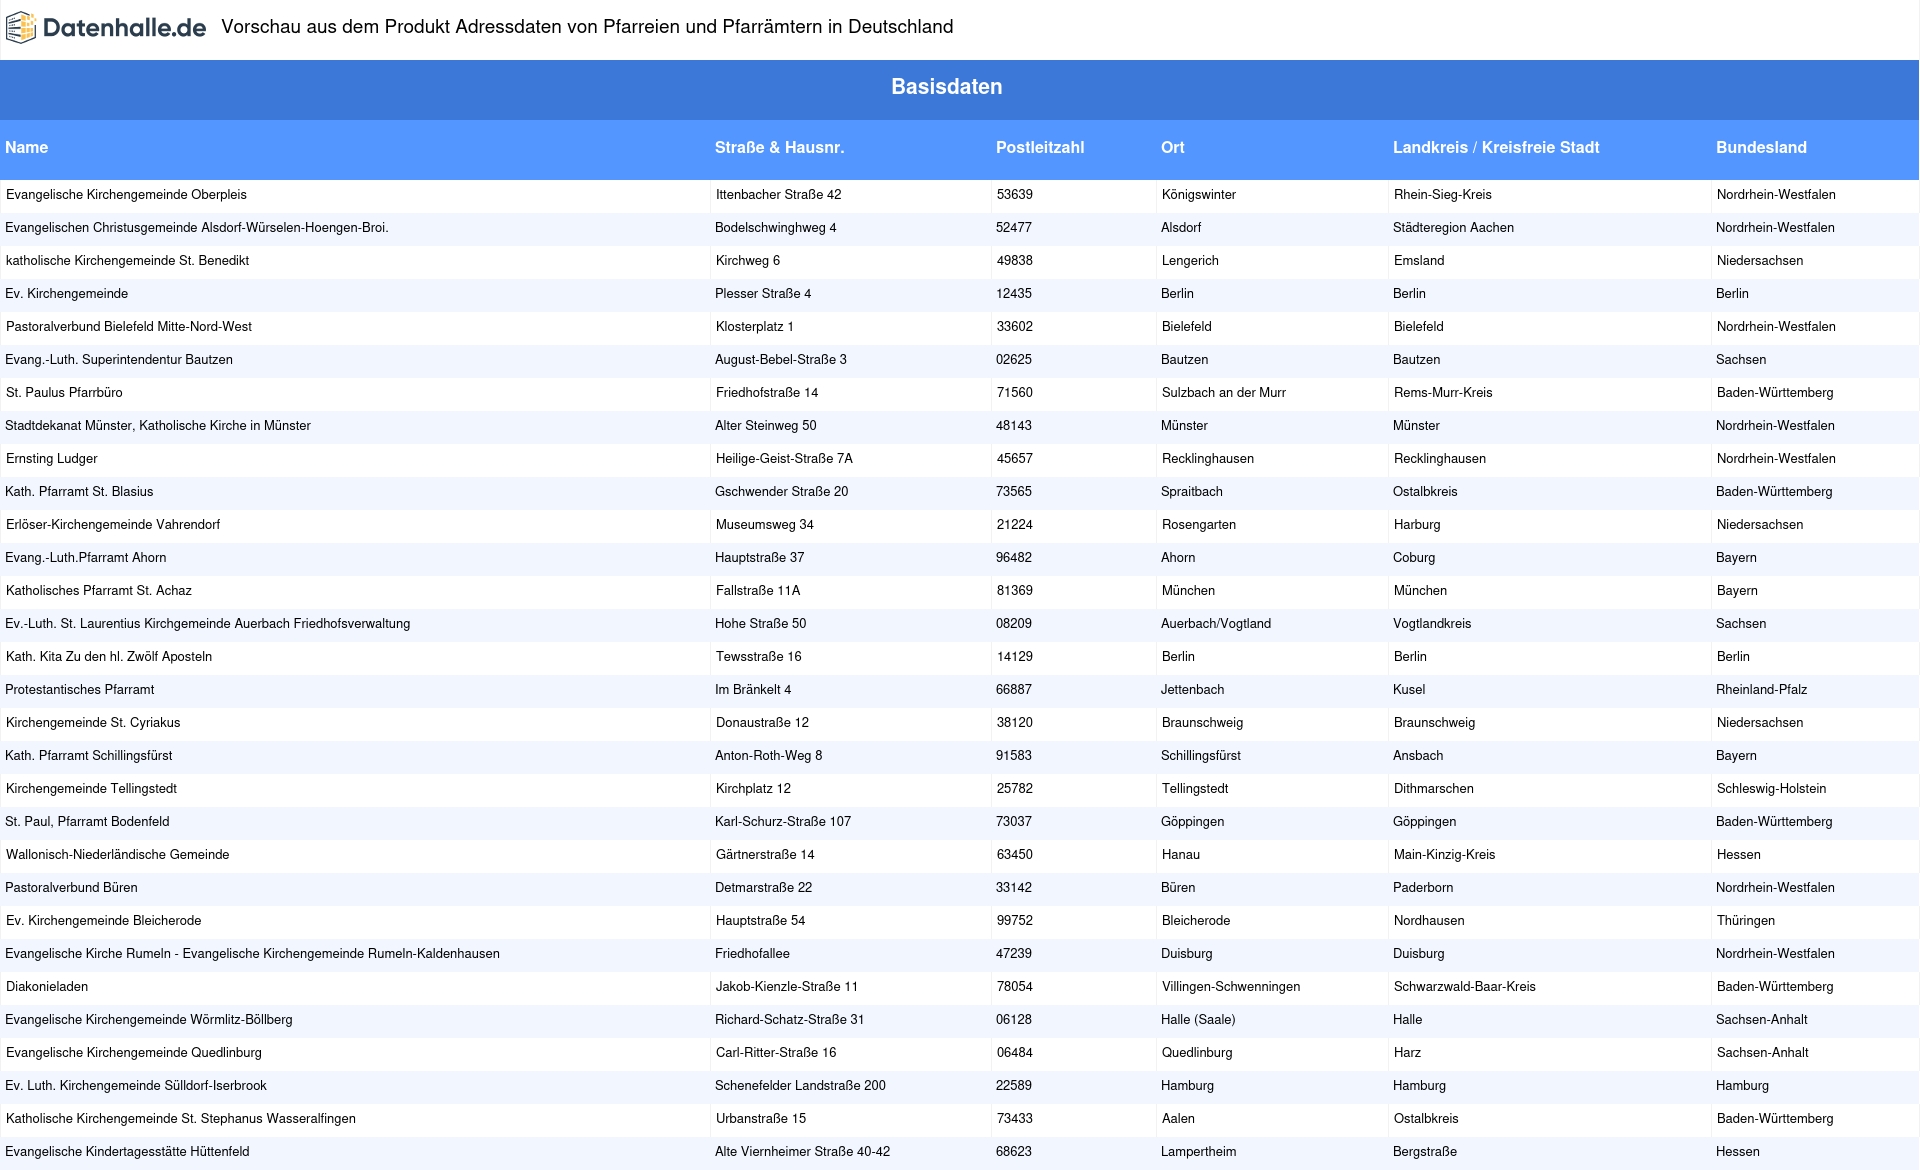Viewport: 1920px width, 1170px height.
Task: Click Schenefelder Landstraße 200 address
Action: 800,1086
